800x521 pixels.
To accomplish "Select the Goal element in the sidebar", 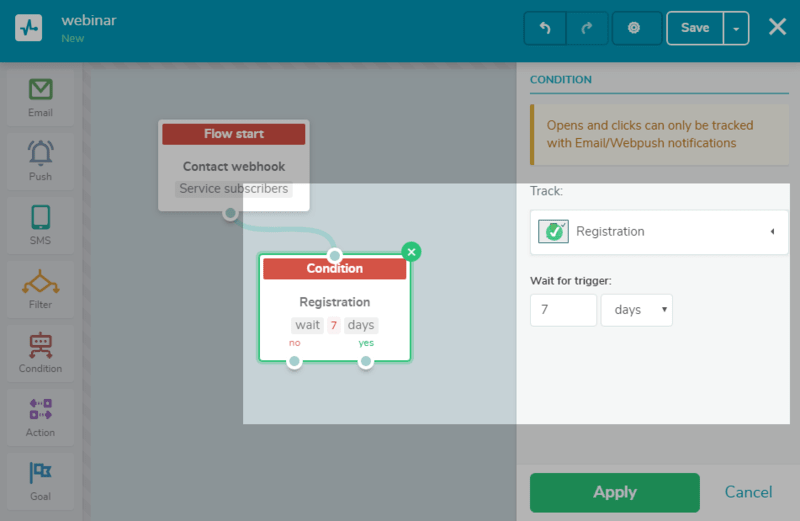I will coord(40,481).
